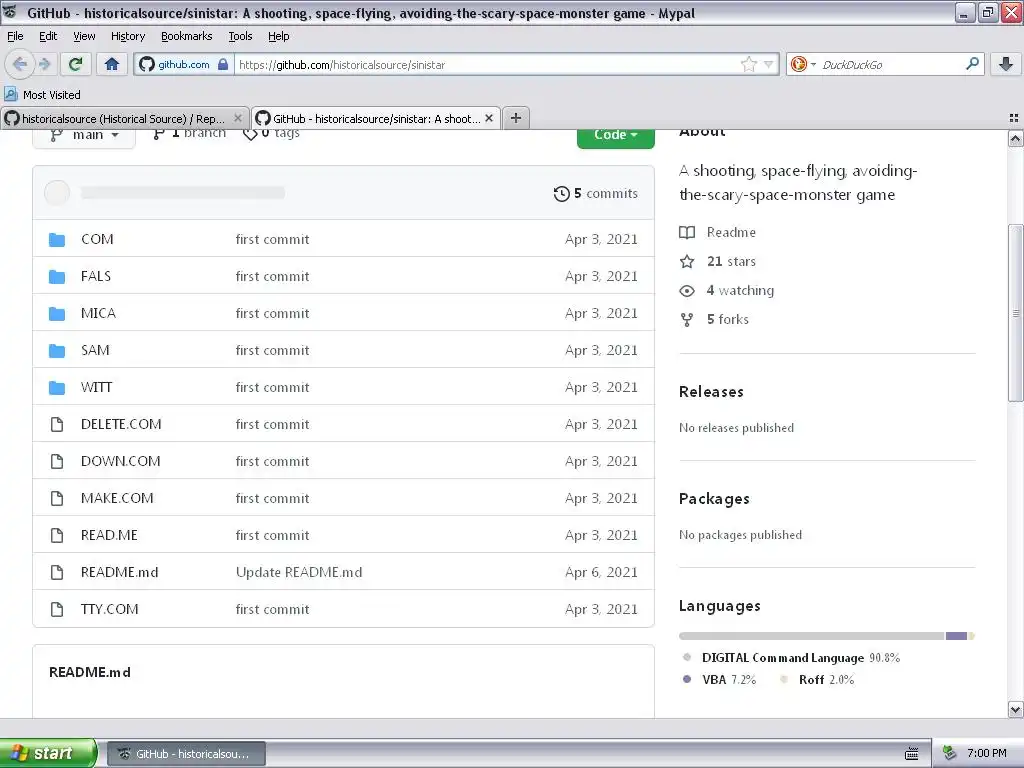
Task: Open the History menu
Action: click(127, 36)
